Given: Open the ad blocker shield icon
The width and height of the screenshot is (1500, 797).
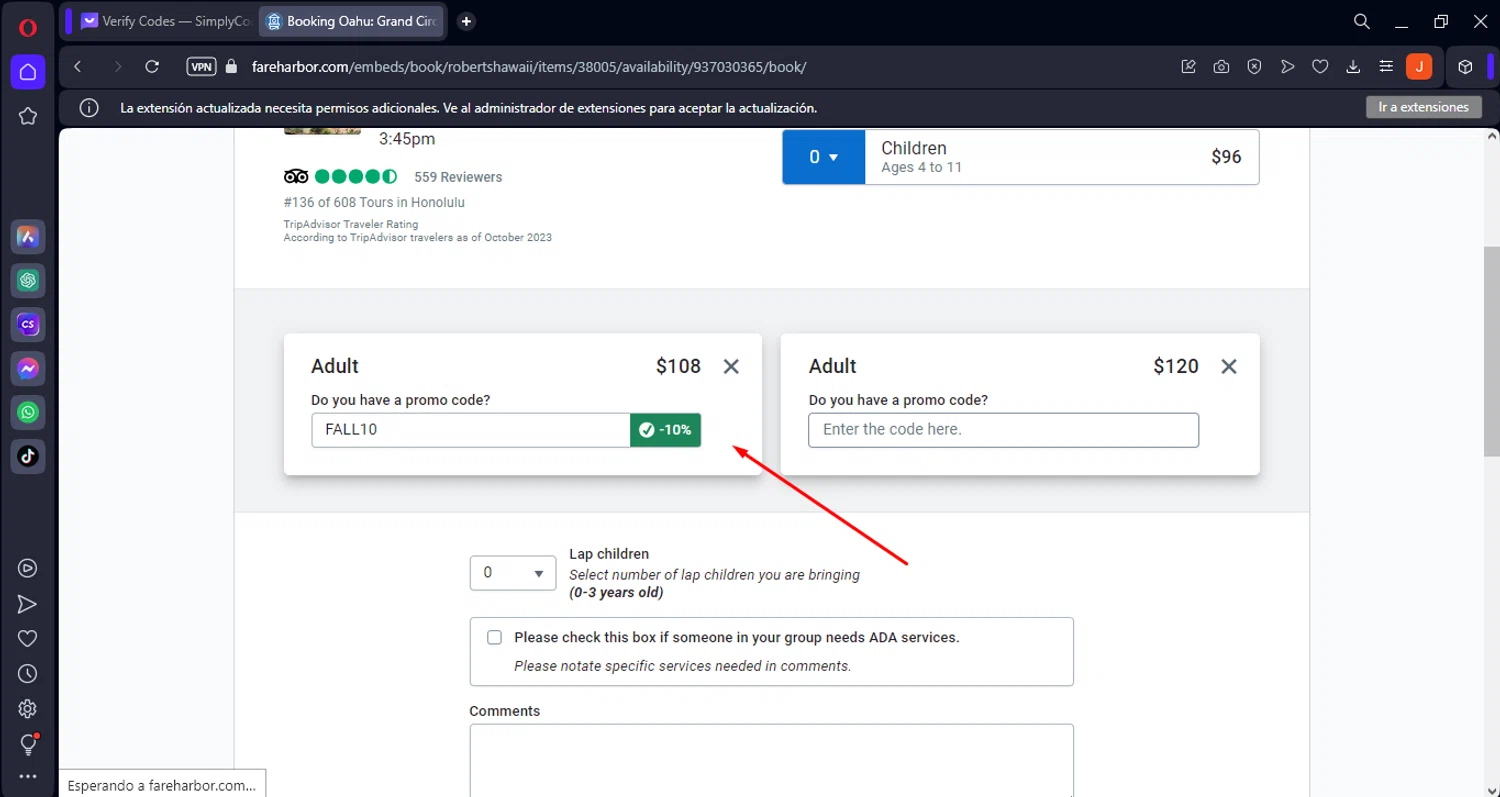Looking at the screenshot, I should 1254,67.
